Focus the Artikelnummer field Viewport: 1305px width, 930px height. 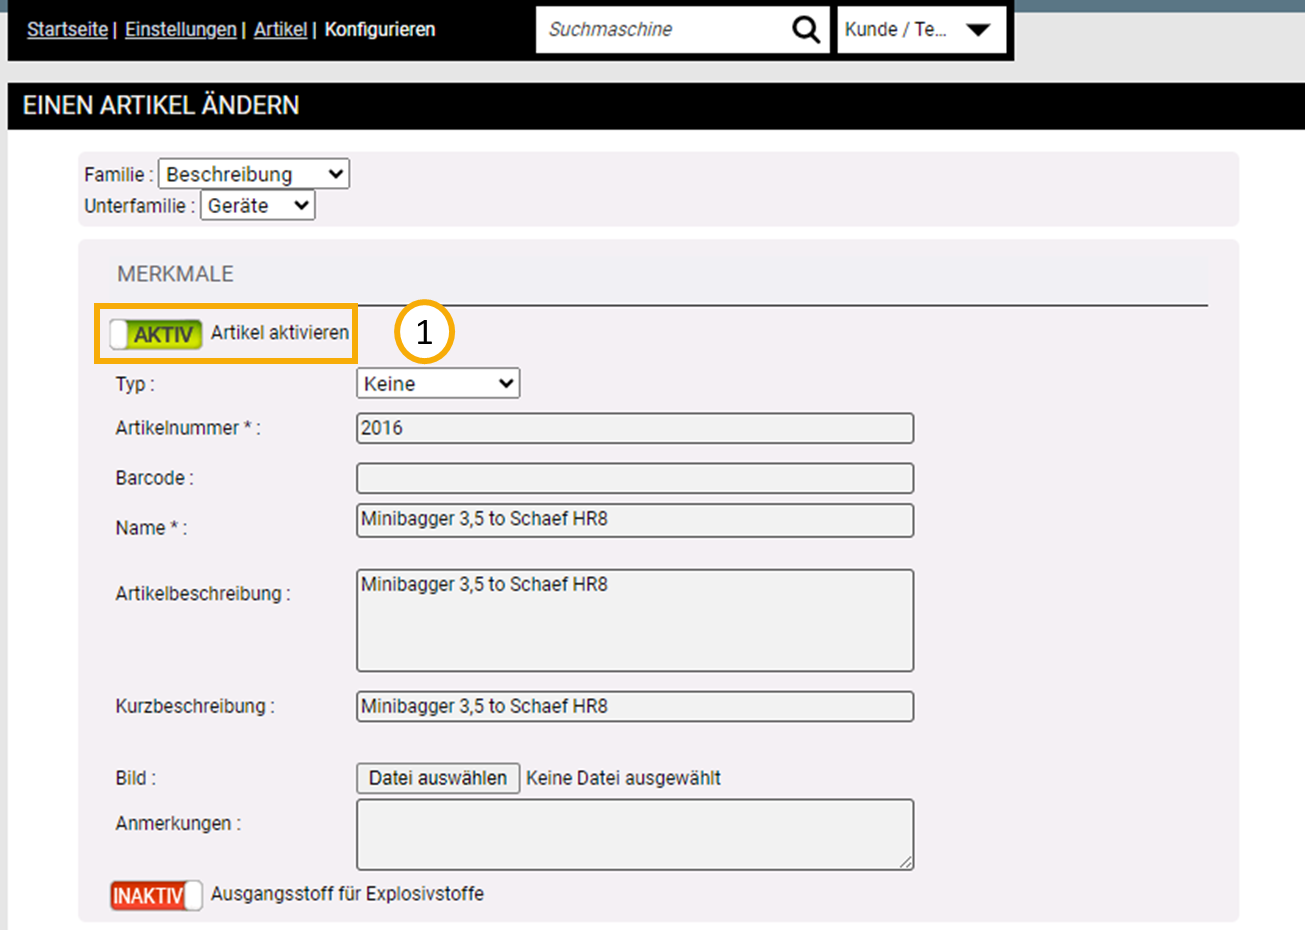coord(634,428)
